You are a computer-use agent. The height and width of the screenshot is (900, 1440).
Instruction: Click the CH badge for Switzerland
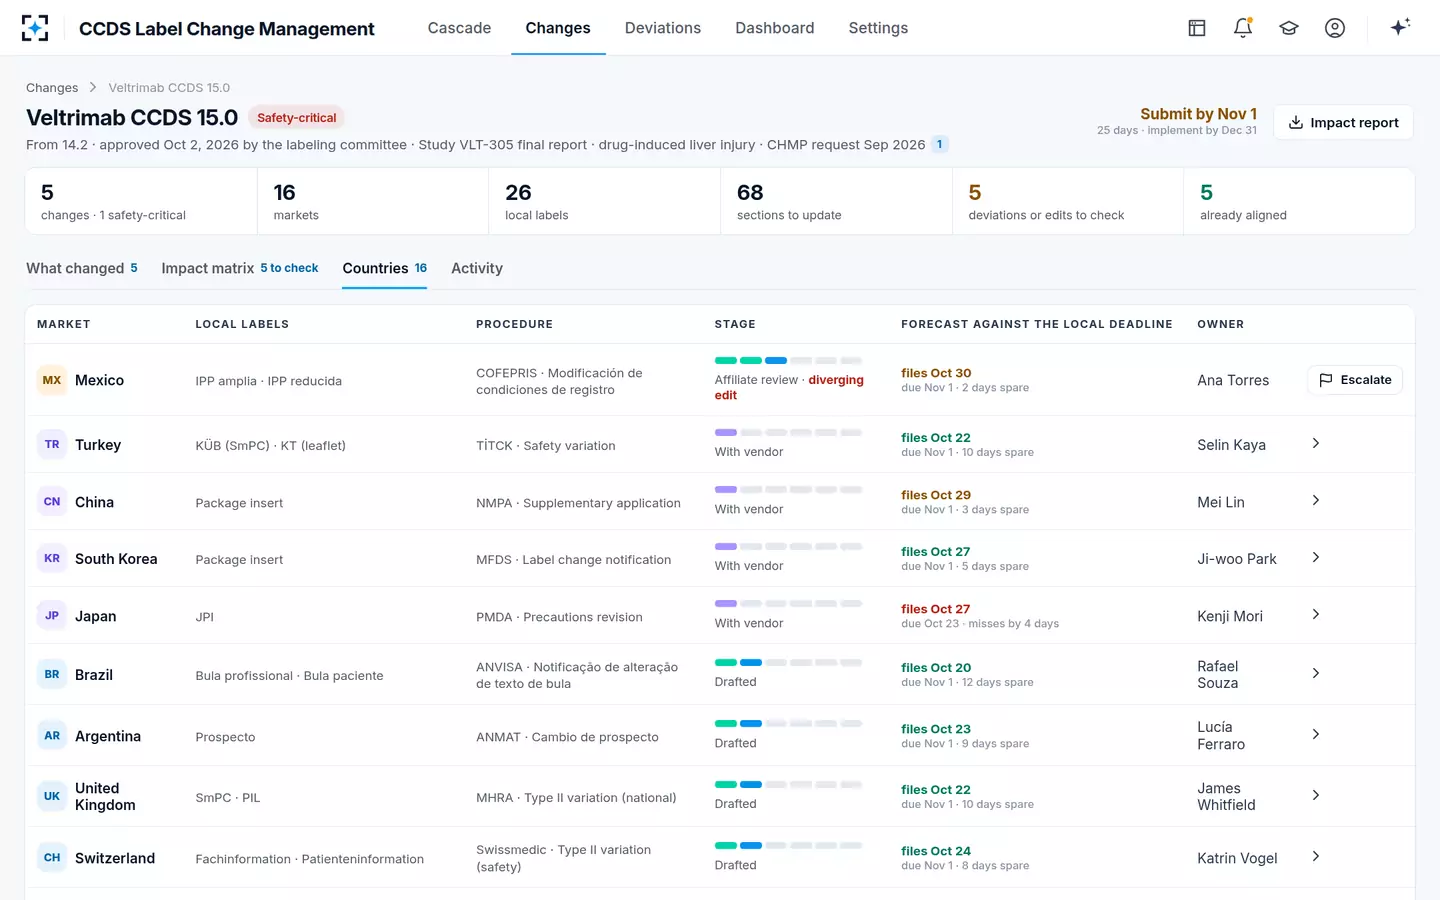[52, 857]
